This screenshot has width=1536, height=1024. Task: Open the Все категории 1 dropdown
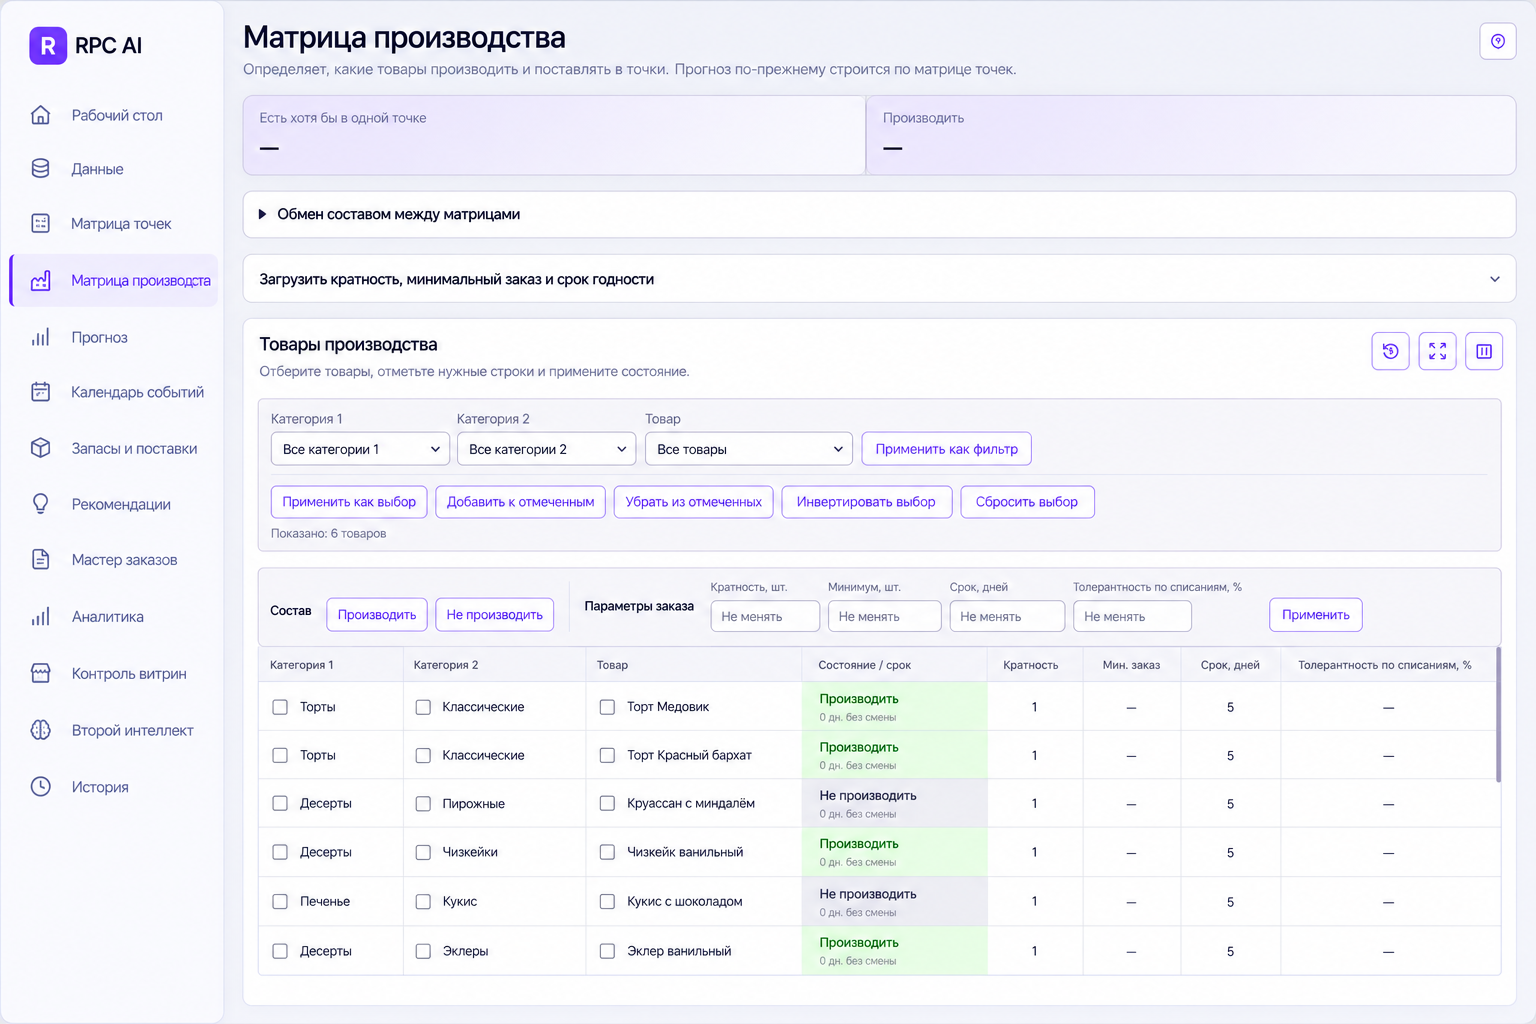click(360, 449)
